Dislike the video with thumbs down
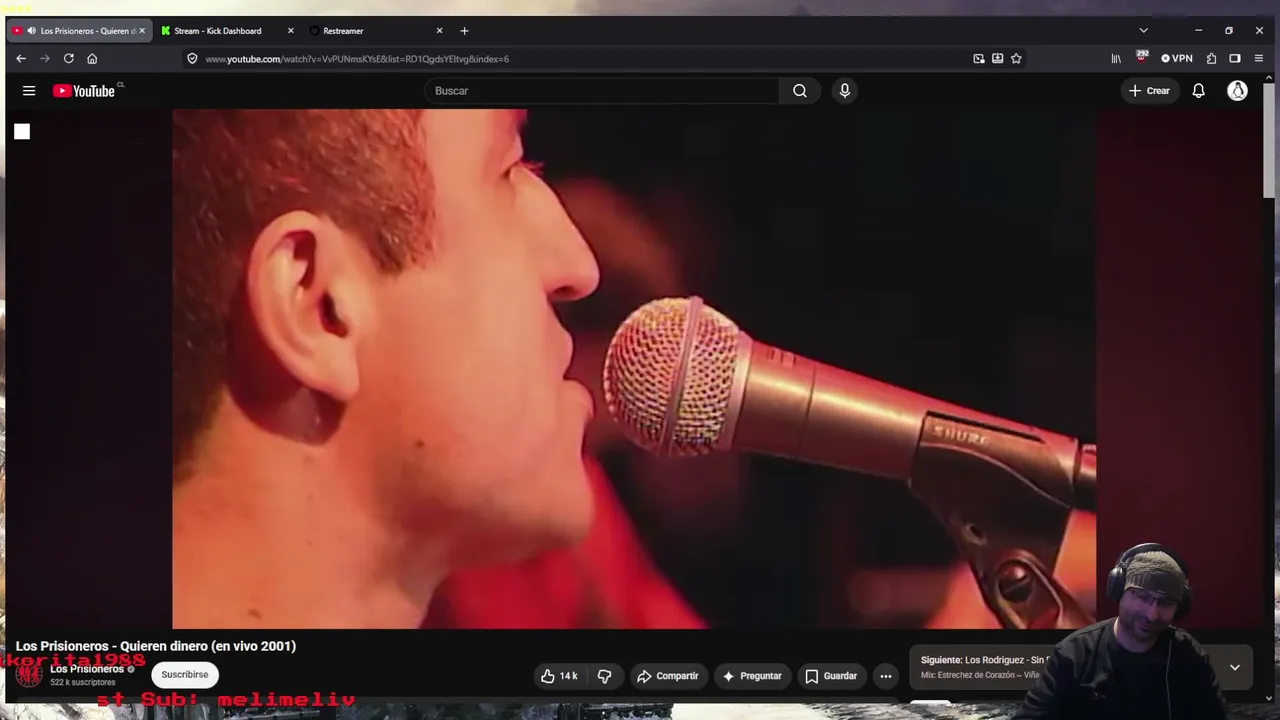The height and width of the screenshot is (720, 1280). [x=604, y=676]
